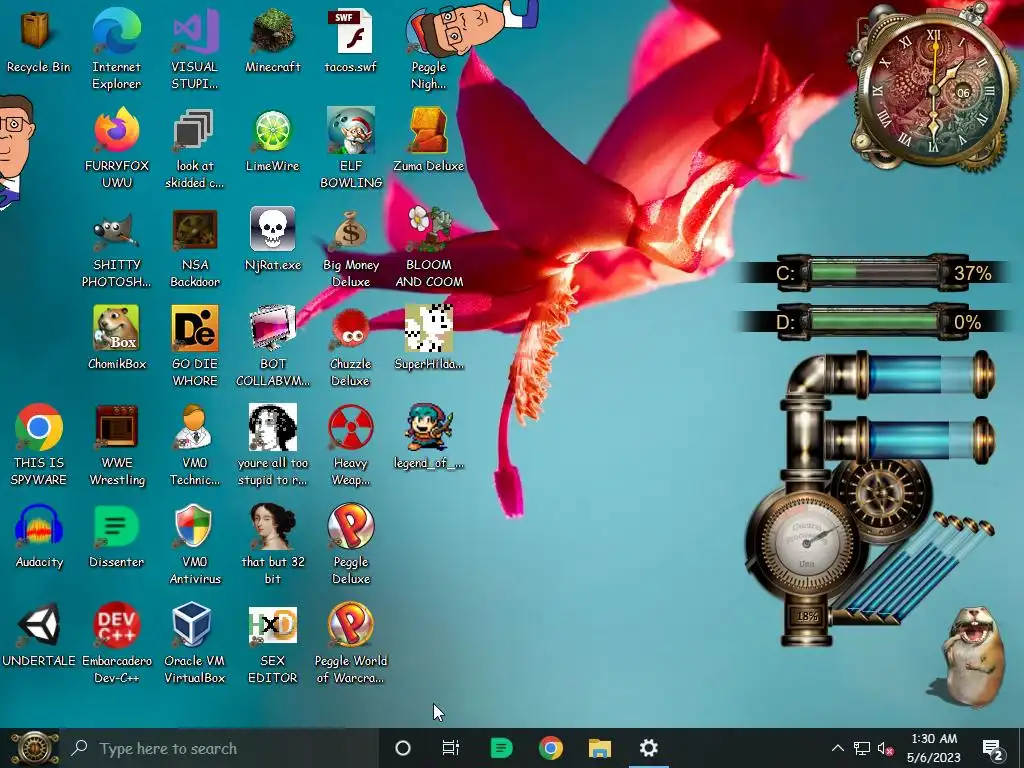Open the steampunk Start button
This screenshot has height=768, width=1024.
pos(35,748)
